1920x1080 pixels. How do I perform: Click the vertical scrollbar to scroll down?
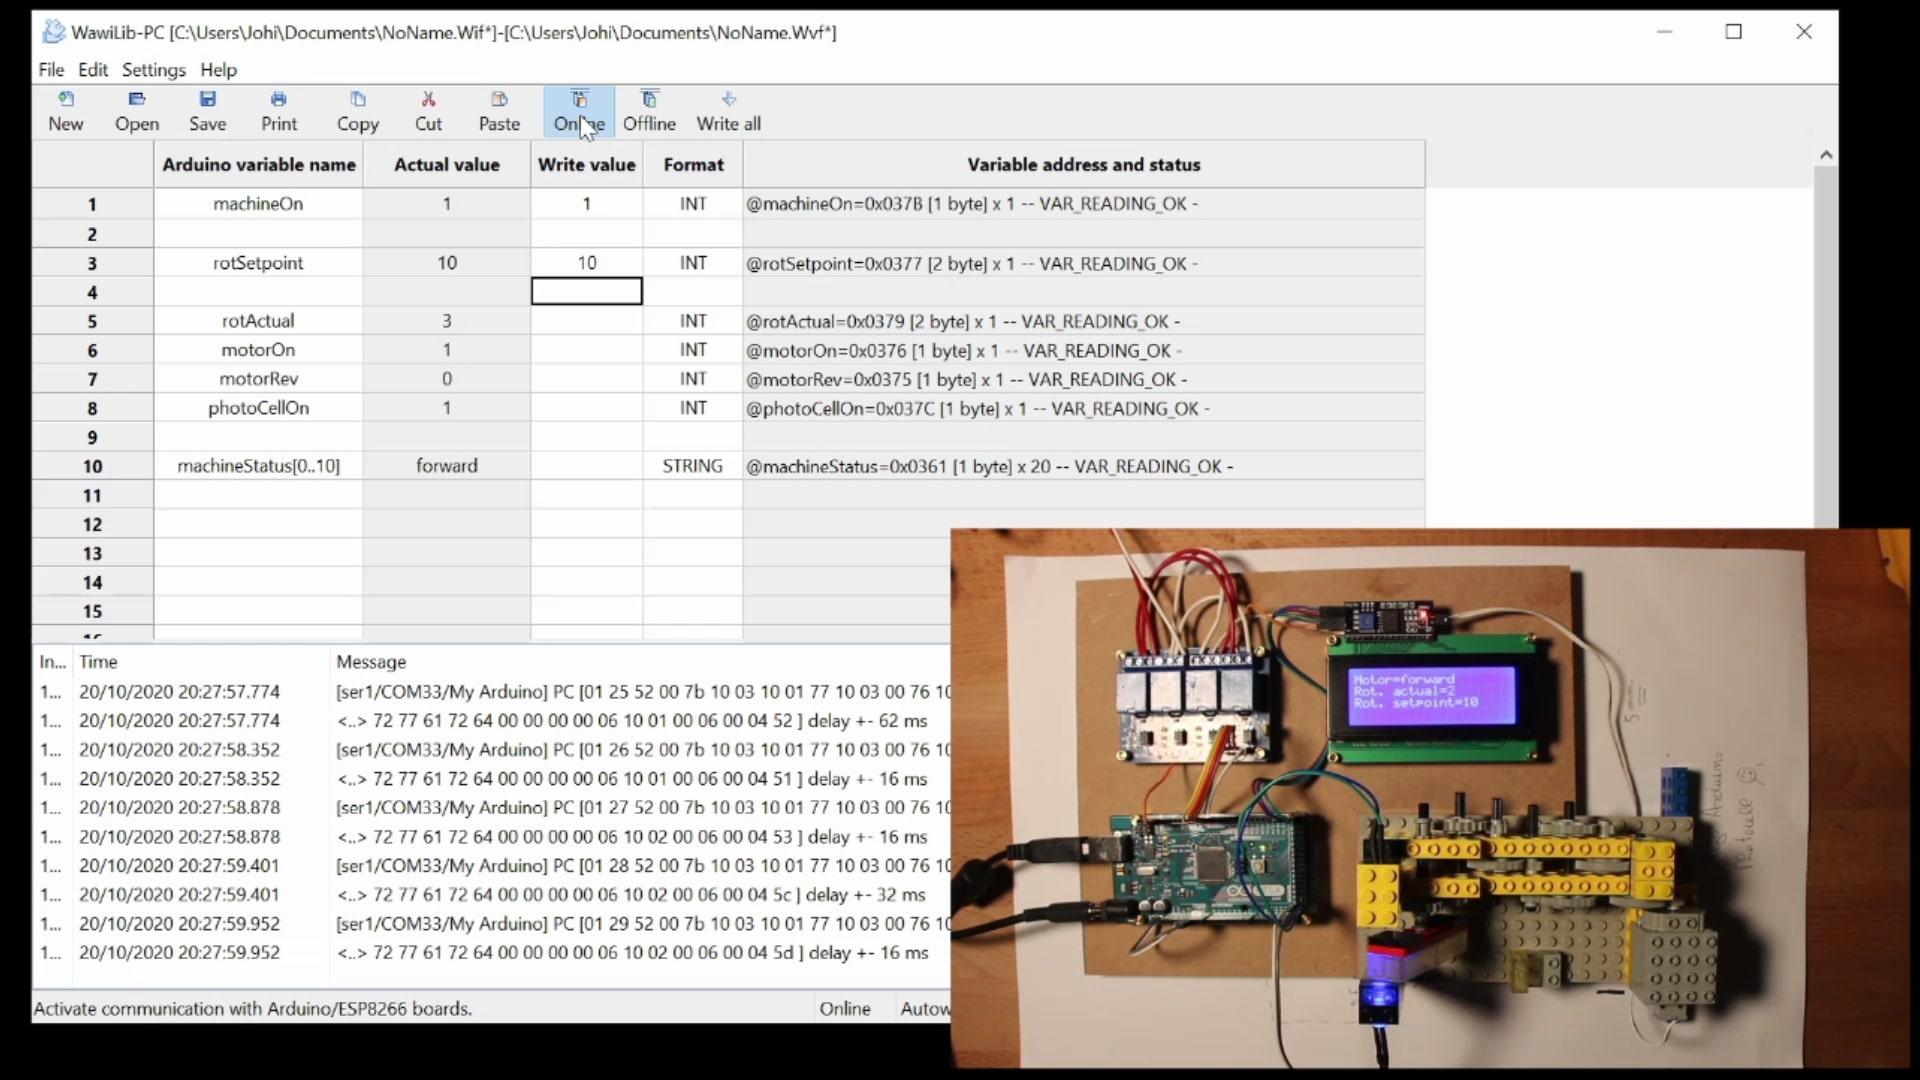pyautogui.click(x=1826, y=527)
